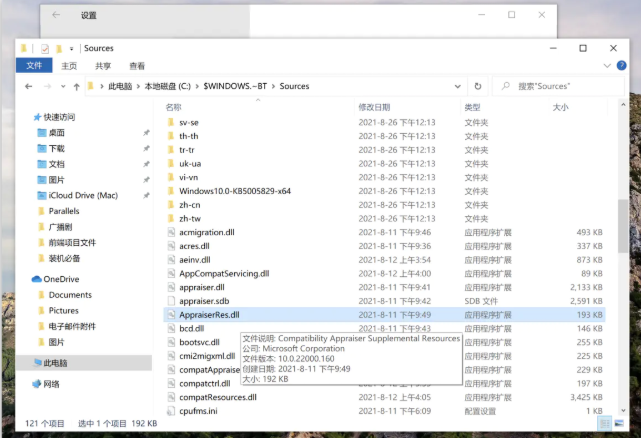Open Explorer help icon
The height and width of the screenshot is (438, 641).
621,65
